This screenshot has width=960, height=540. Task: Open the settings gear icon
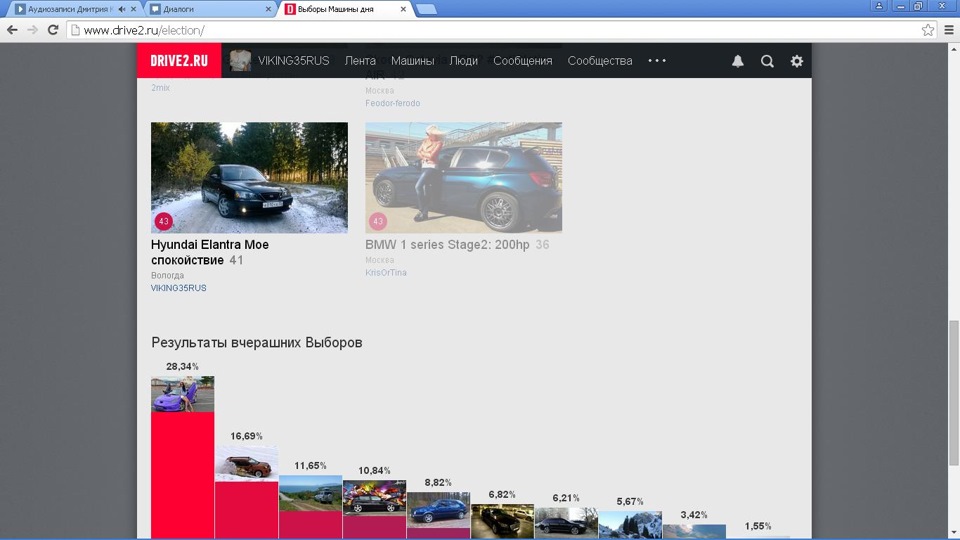click(797, 61)
